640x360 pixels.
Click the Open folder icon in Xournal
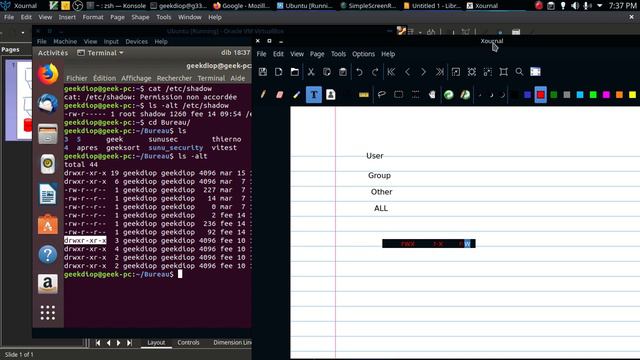(x=295, y=72)
